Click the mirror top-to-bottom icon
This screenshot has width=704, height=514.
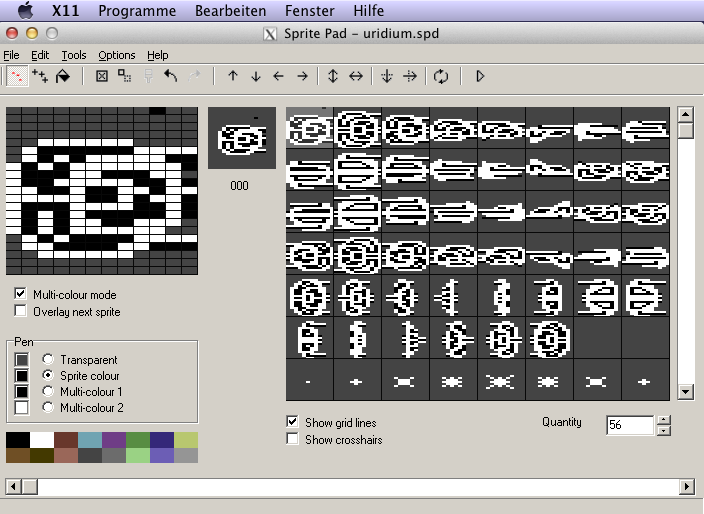pyautogui.click(x=387, y=76)
